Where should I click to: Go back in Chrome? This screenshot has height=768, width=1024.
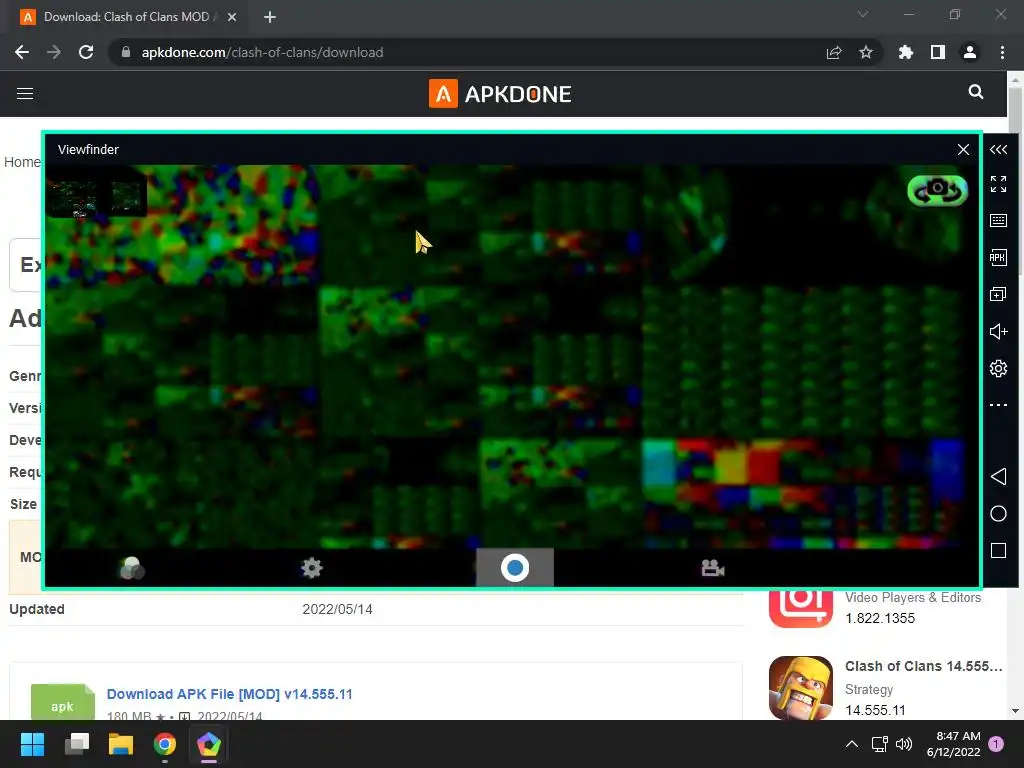22,52
